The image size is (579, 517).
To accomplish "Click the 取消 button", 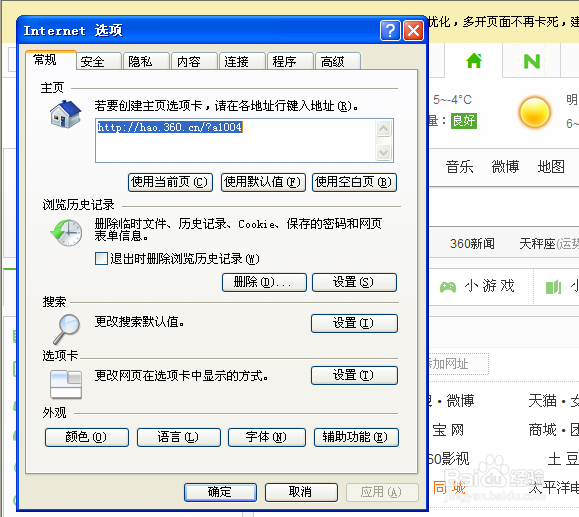I will click(301, 492).
